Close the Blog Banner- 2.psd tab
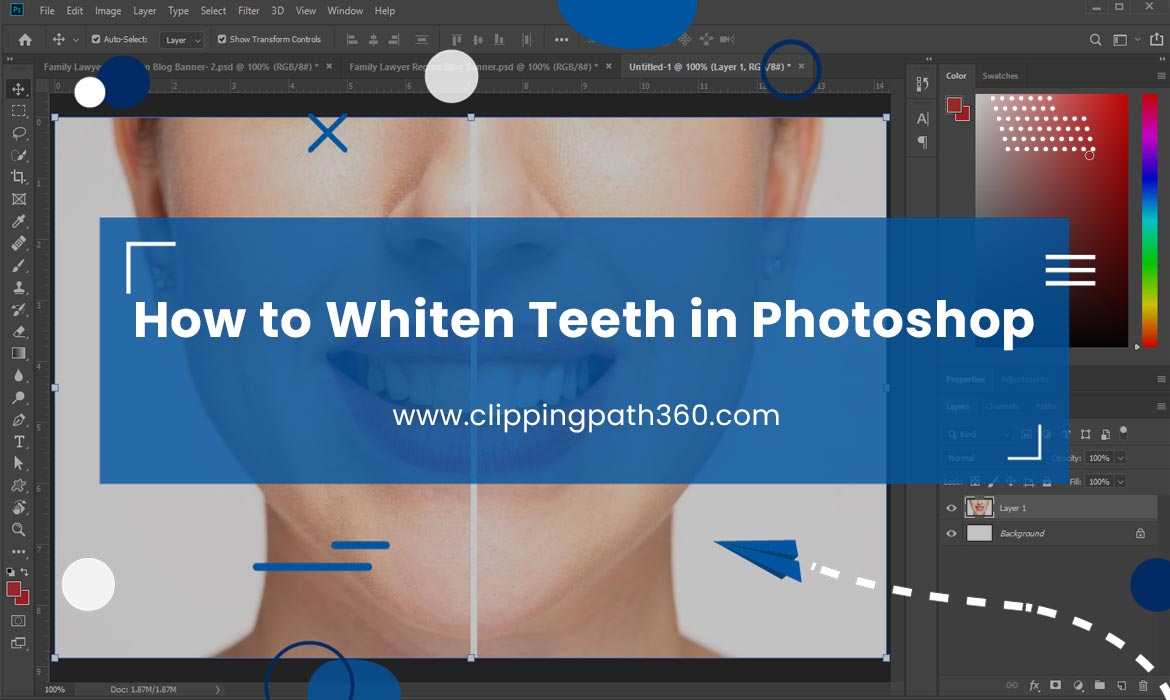This screenshot has height=700, width=1170. click(x=329, y=66)
